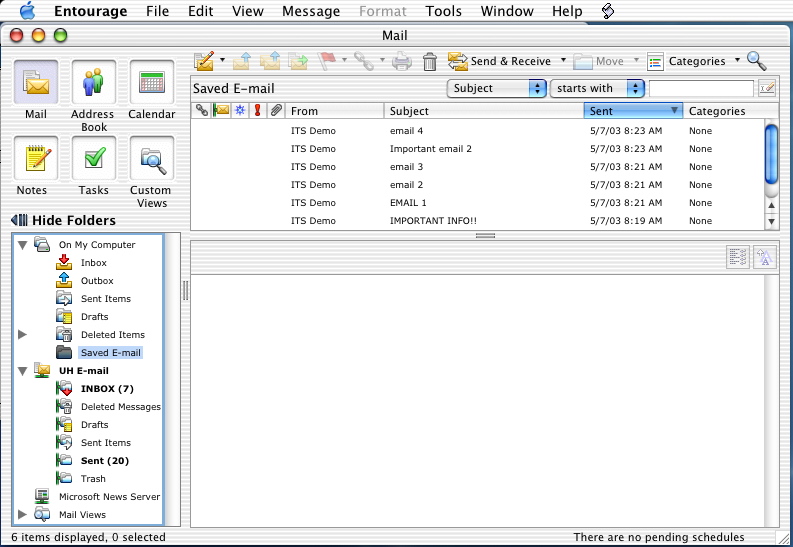Open the Flag dropdown arrow
793x547 pixels.
tap(344, 60)
